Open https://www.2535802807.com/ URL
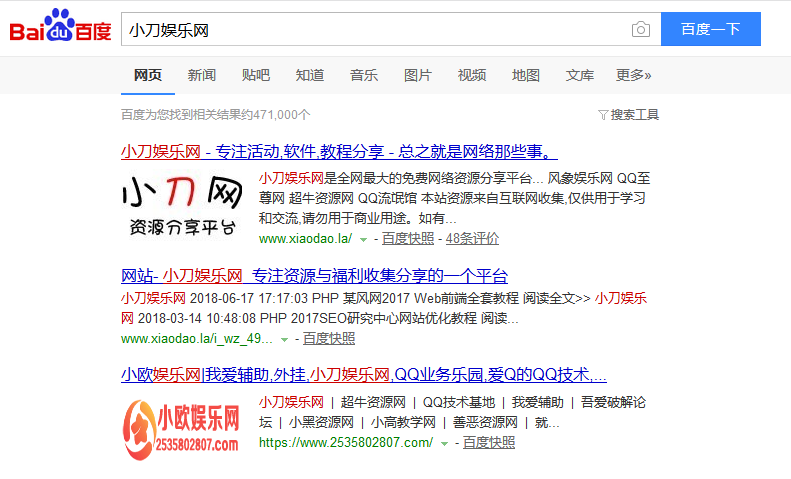Image resolution: width=791 pixels, height=479 pixels. (x=346, y=442)
